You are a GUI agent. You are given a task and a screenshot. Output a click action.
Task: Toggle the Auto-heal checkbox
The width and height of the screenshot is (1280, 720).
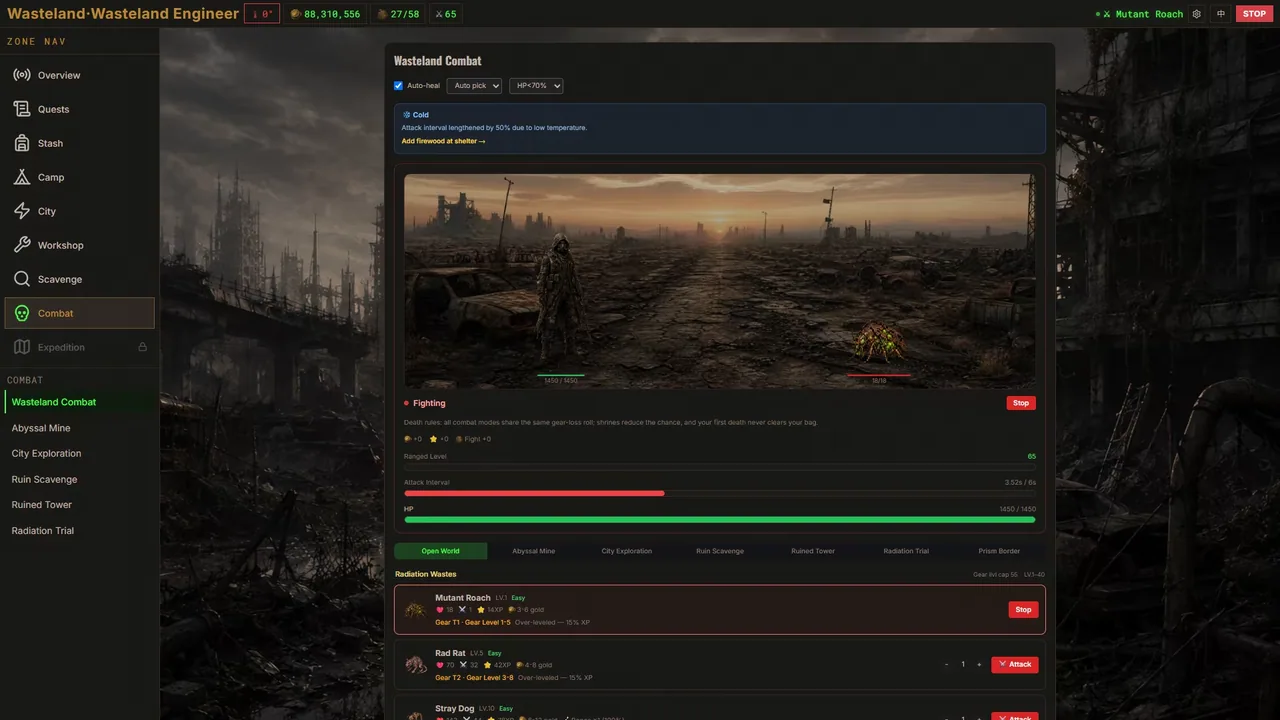click(x=398, y=86)
